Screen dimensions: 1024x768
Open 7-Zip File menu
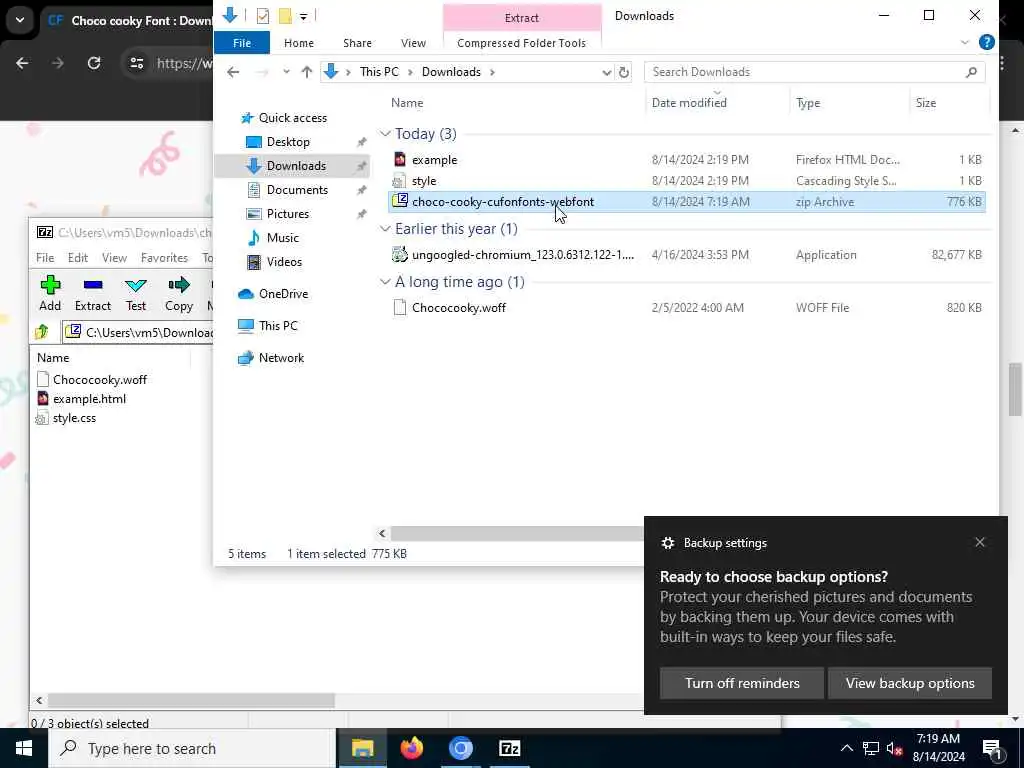pos(45,257)
